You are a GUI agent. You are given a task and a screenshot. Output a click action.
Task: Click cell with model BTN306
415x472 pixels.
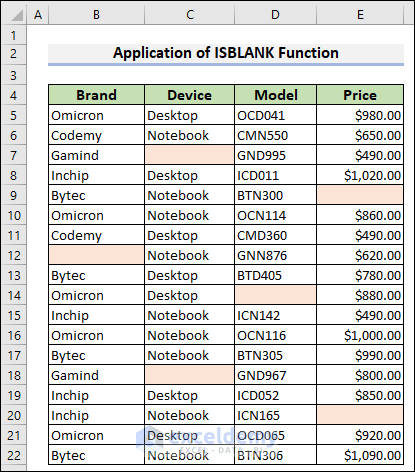(x=275, y=455)
